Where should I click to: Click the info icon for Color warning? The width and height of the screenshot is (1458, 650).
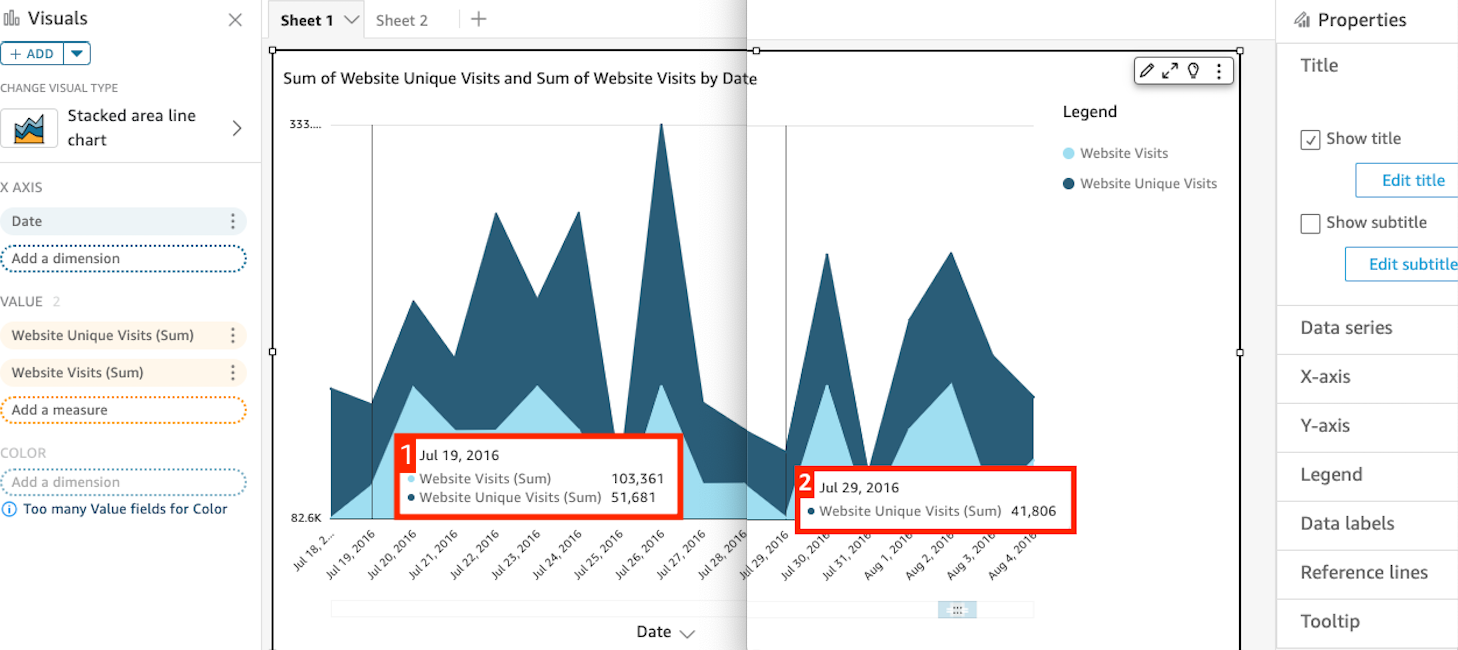click(9, 509)
